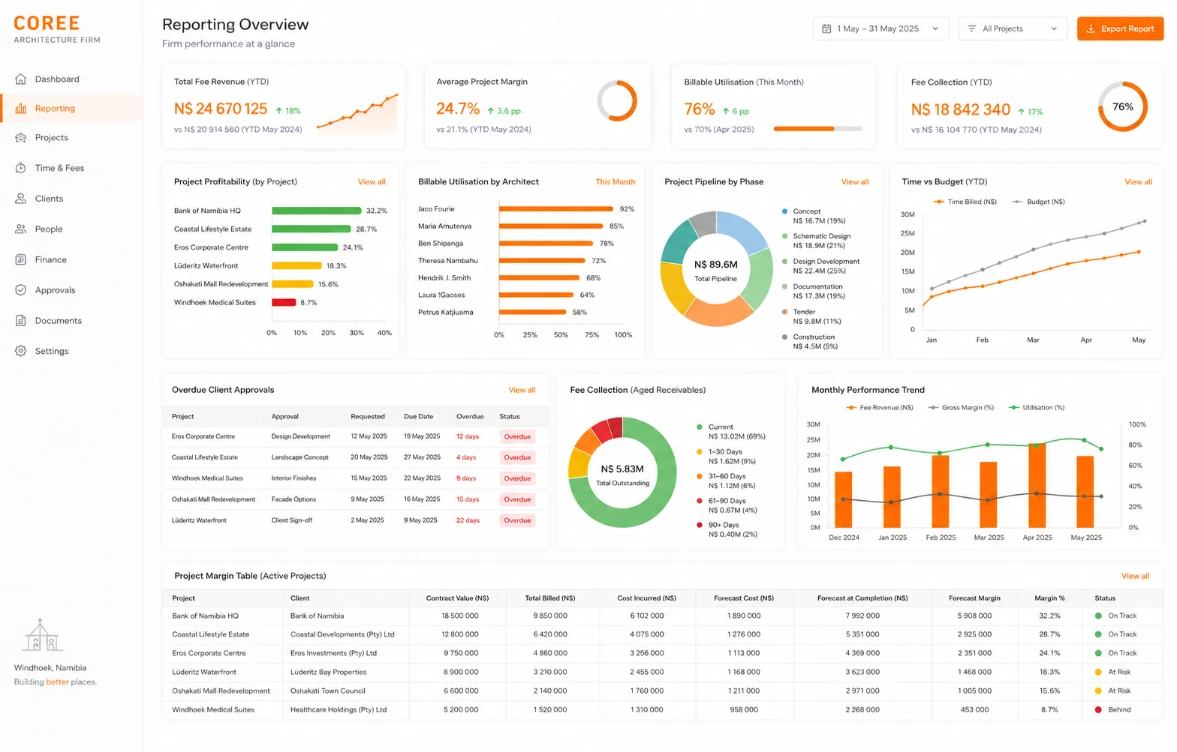Click the Documents file icon
The height and width of the screenshot is (752, 1177).
(21, 320)
